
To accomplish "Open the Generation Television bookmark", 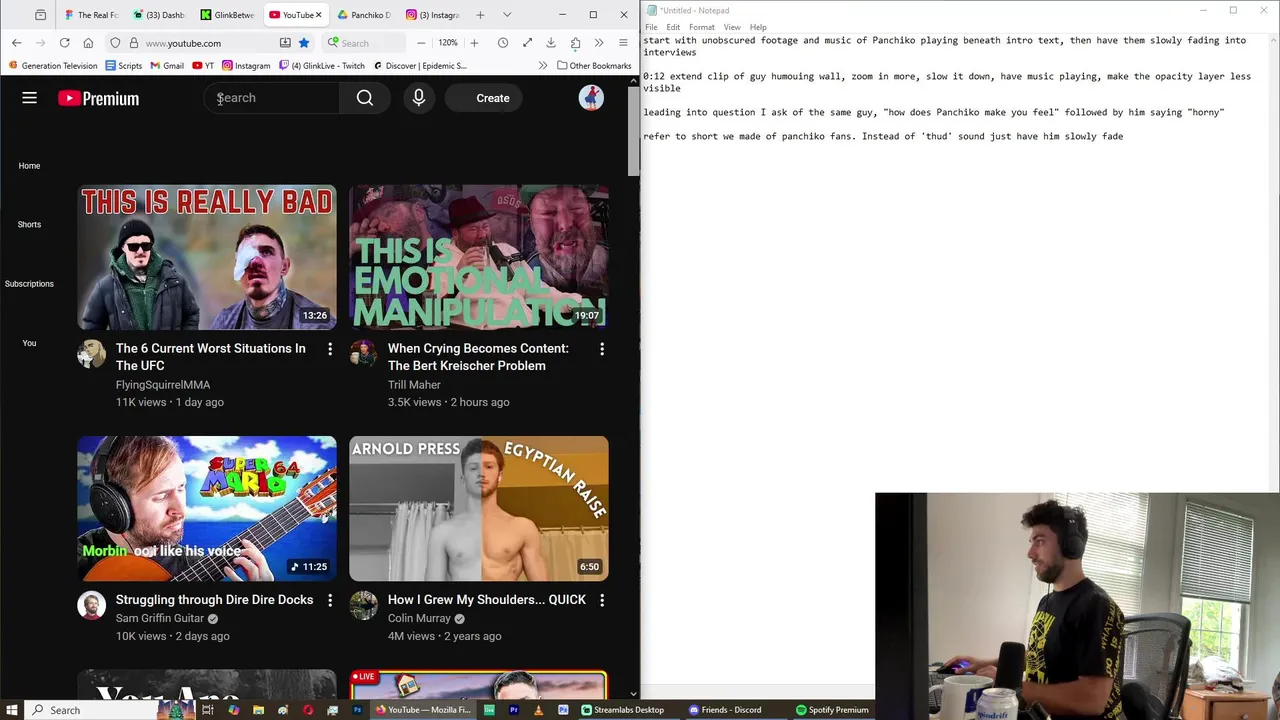I will 52,66.
